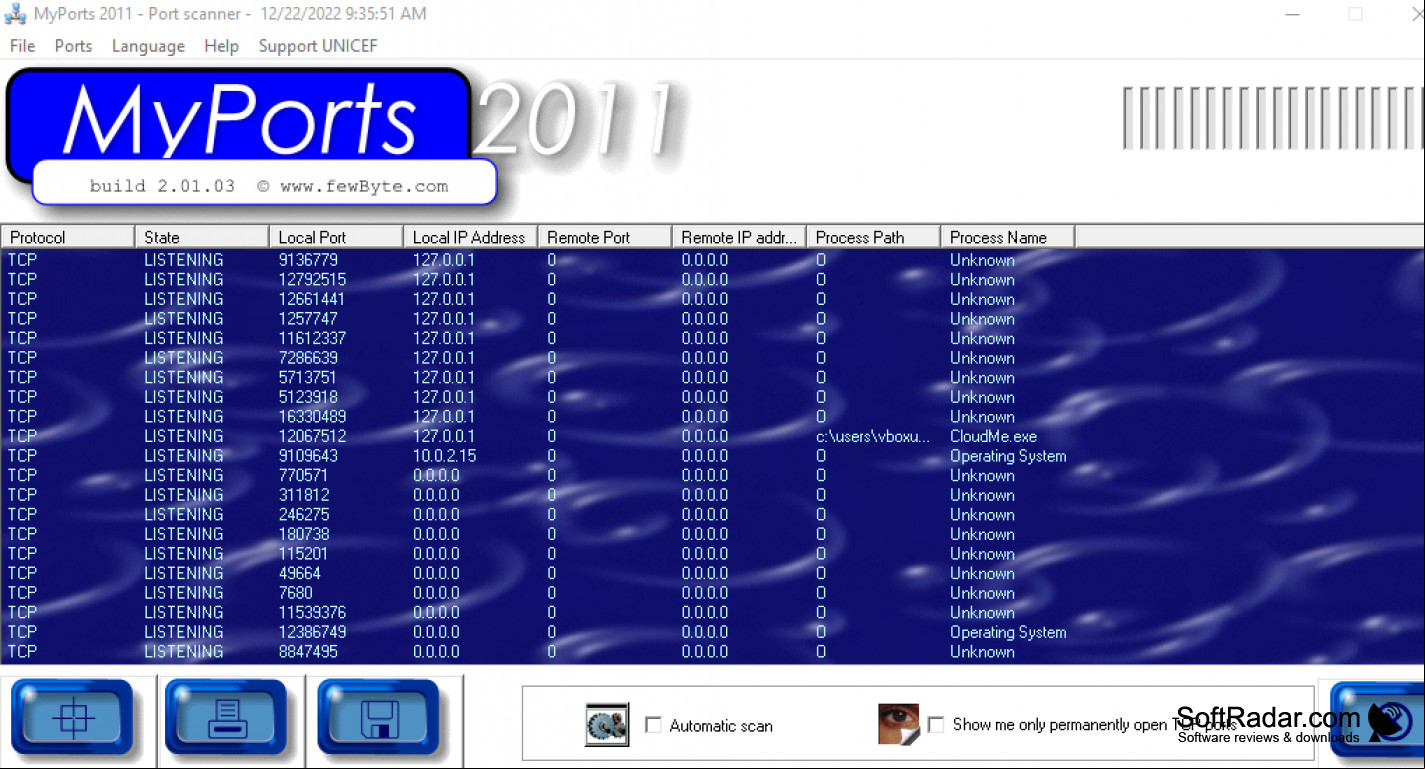
Task: Sort by Local IP Address column header
Action: point(470,237)
